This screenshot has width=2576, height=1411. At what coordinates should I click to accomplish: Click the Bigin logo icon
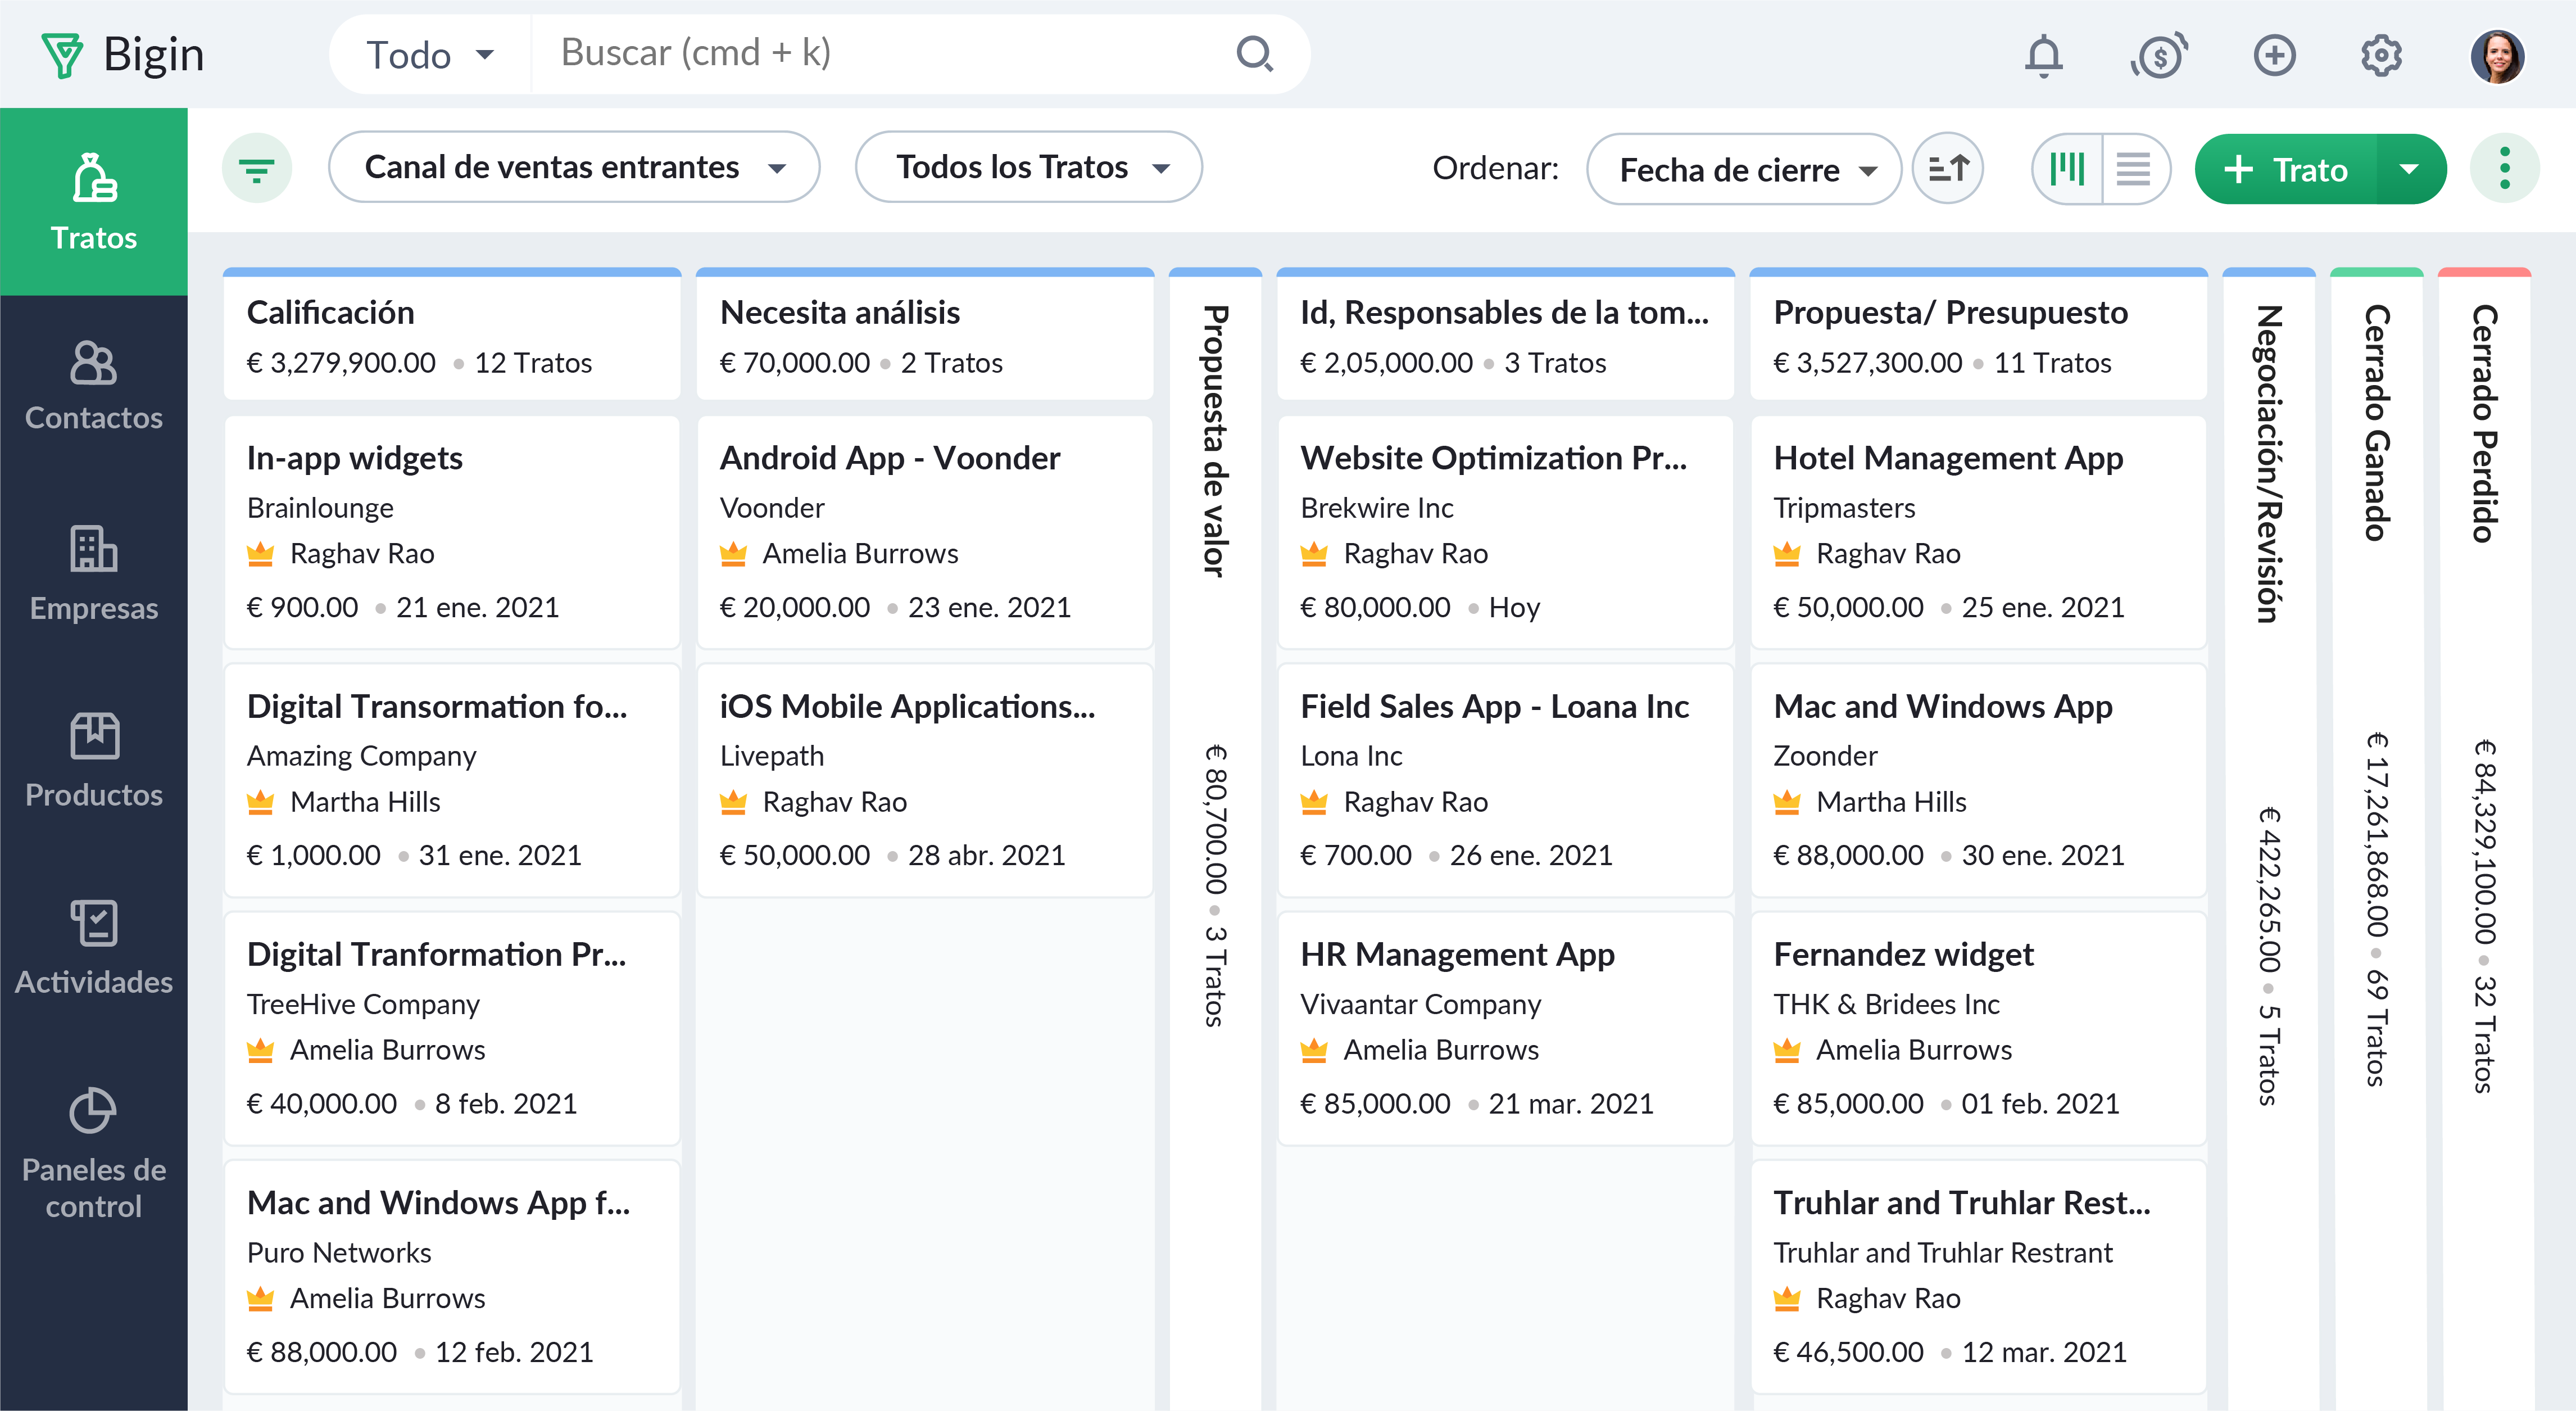[62, 55]
